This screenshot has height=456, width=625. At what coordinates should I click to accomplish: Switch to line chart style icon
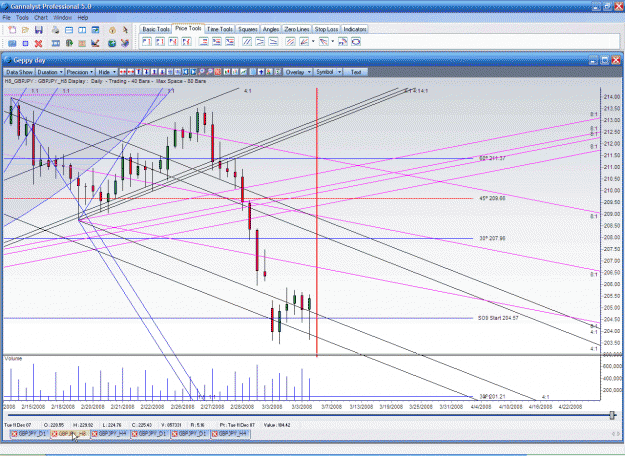click(x=243, y=72)
